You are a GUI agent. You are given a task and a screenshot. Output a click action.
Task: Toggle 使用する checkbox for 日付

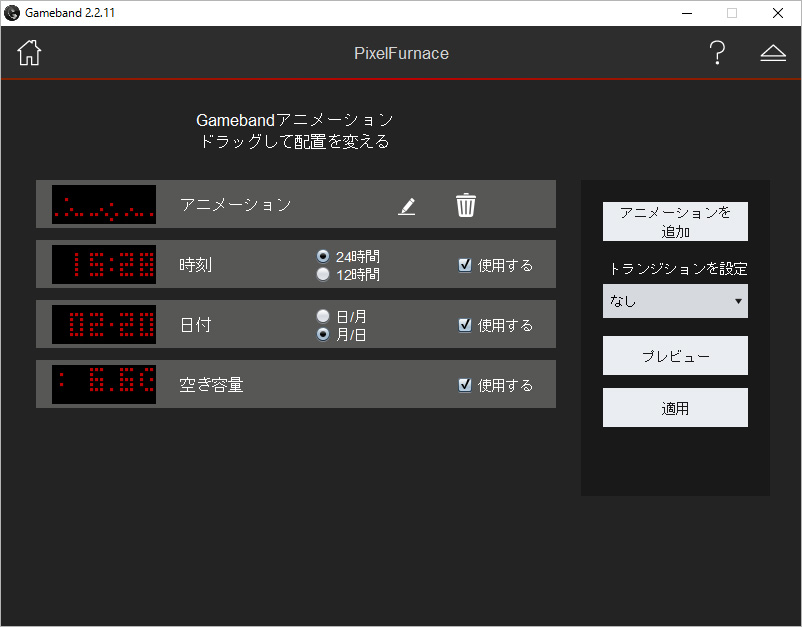pyautogui.click(x=464, y=325)
